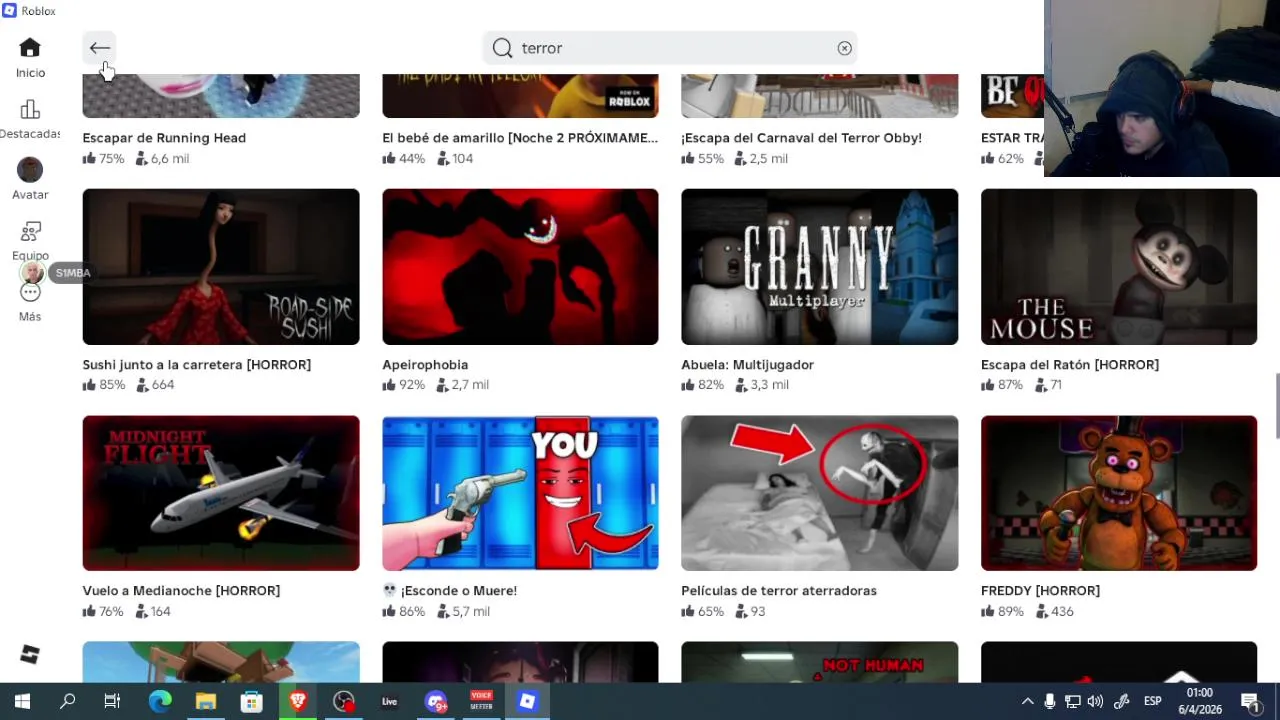Switch to the Brave browser on the taskbar
This screenshot has width=1280, height=720.
pos(298,702)
